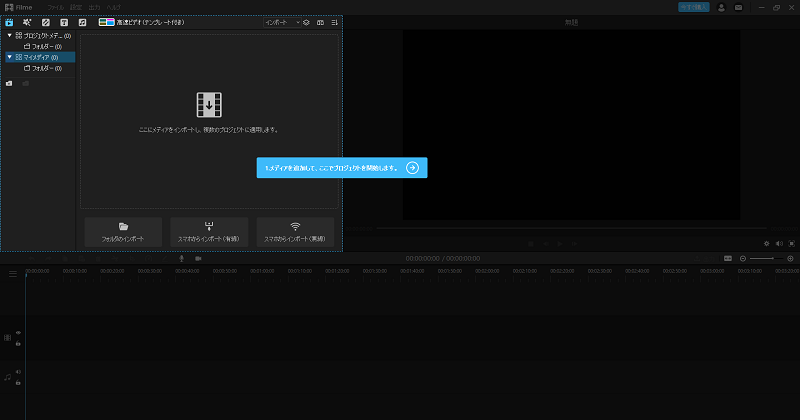Click the add new folder icon
800x420 pixels.
tap(9, 83)
